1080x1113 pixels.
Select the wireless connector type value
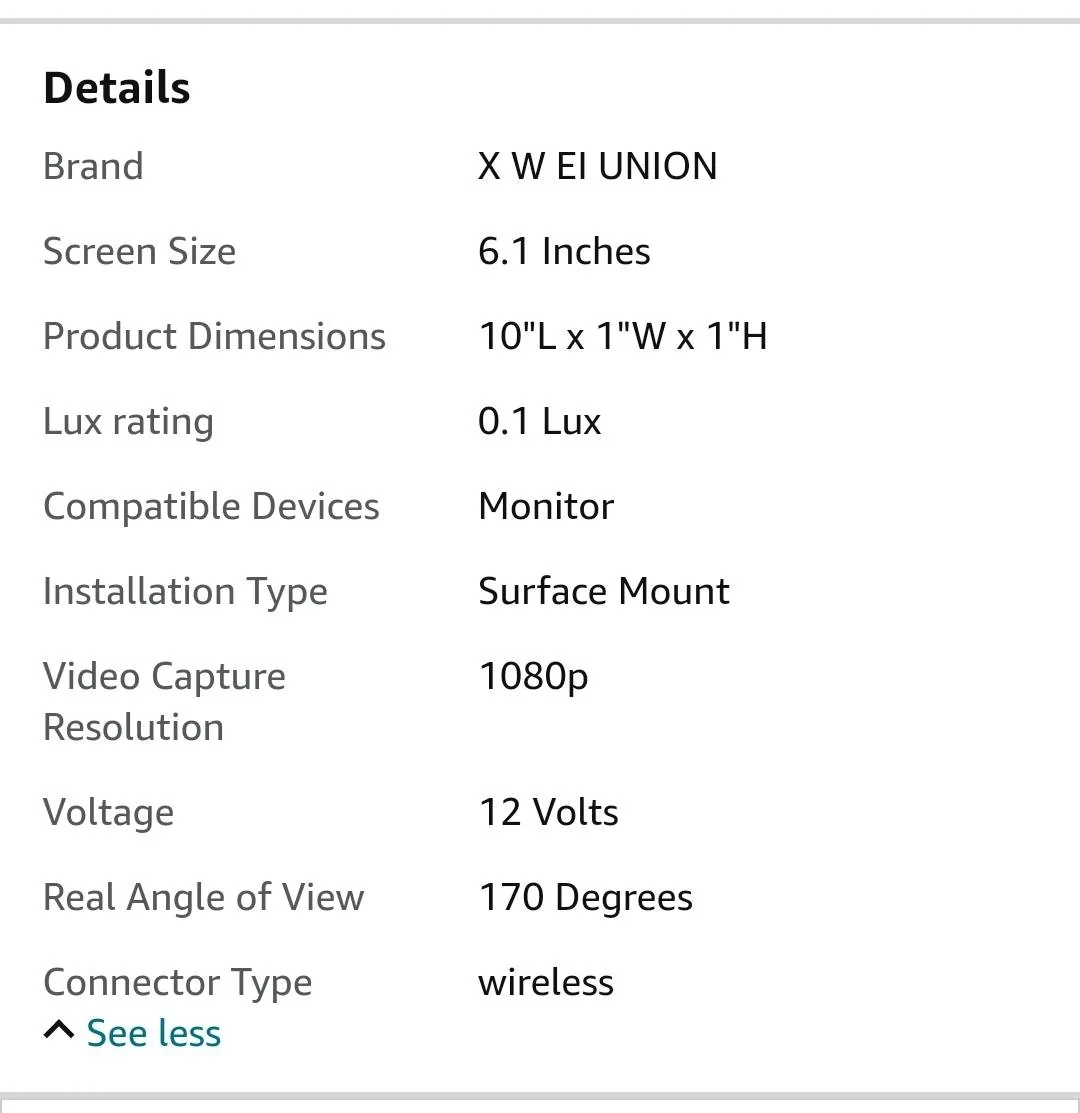tap(546, 982)
